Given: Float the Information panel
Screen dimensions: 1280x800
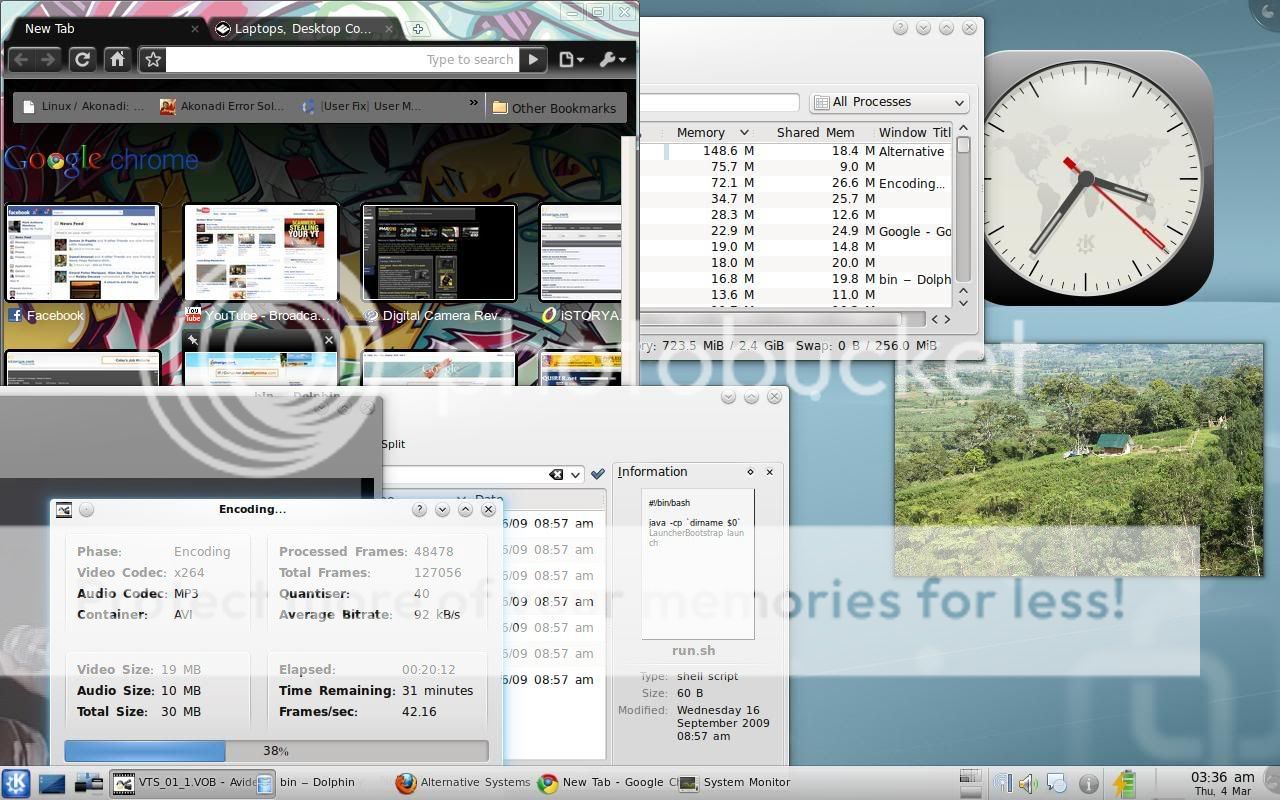Looking at the screenshot, I should (x=750, y=472).
